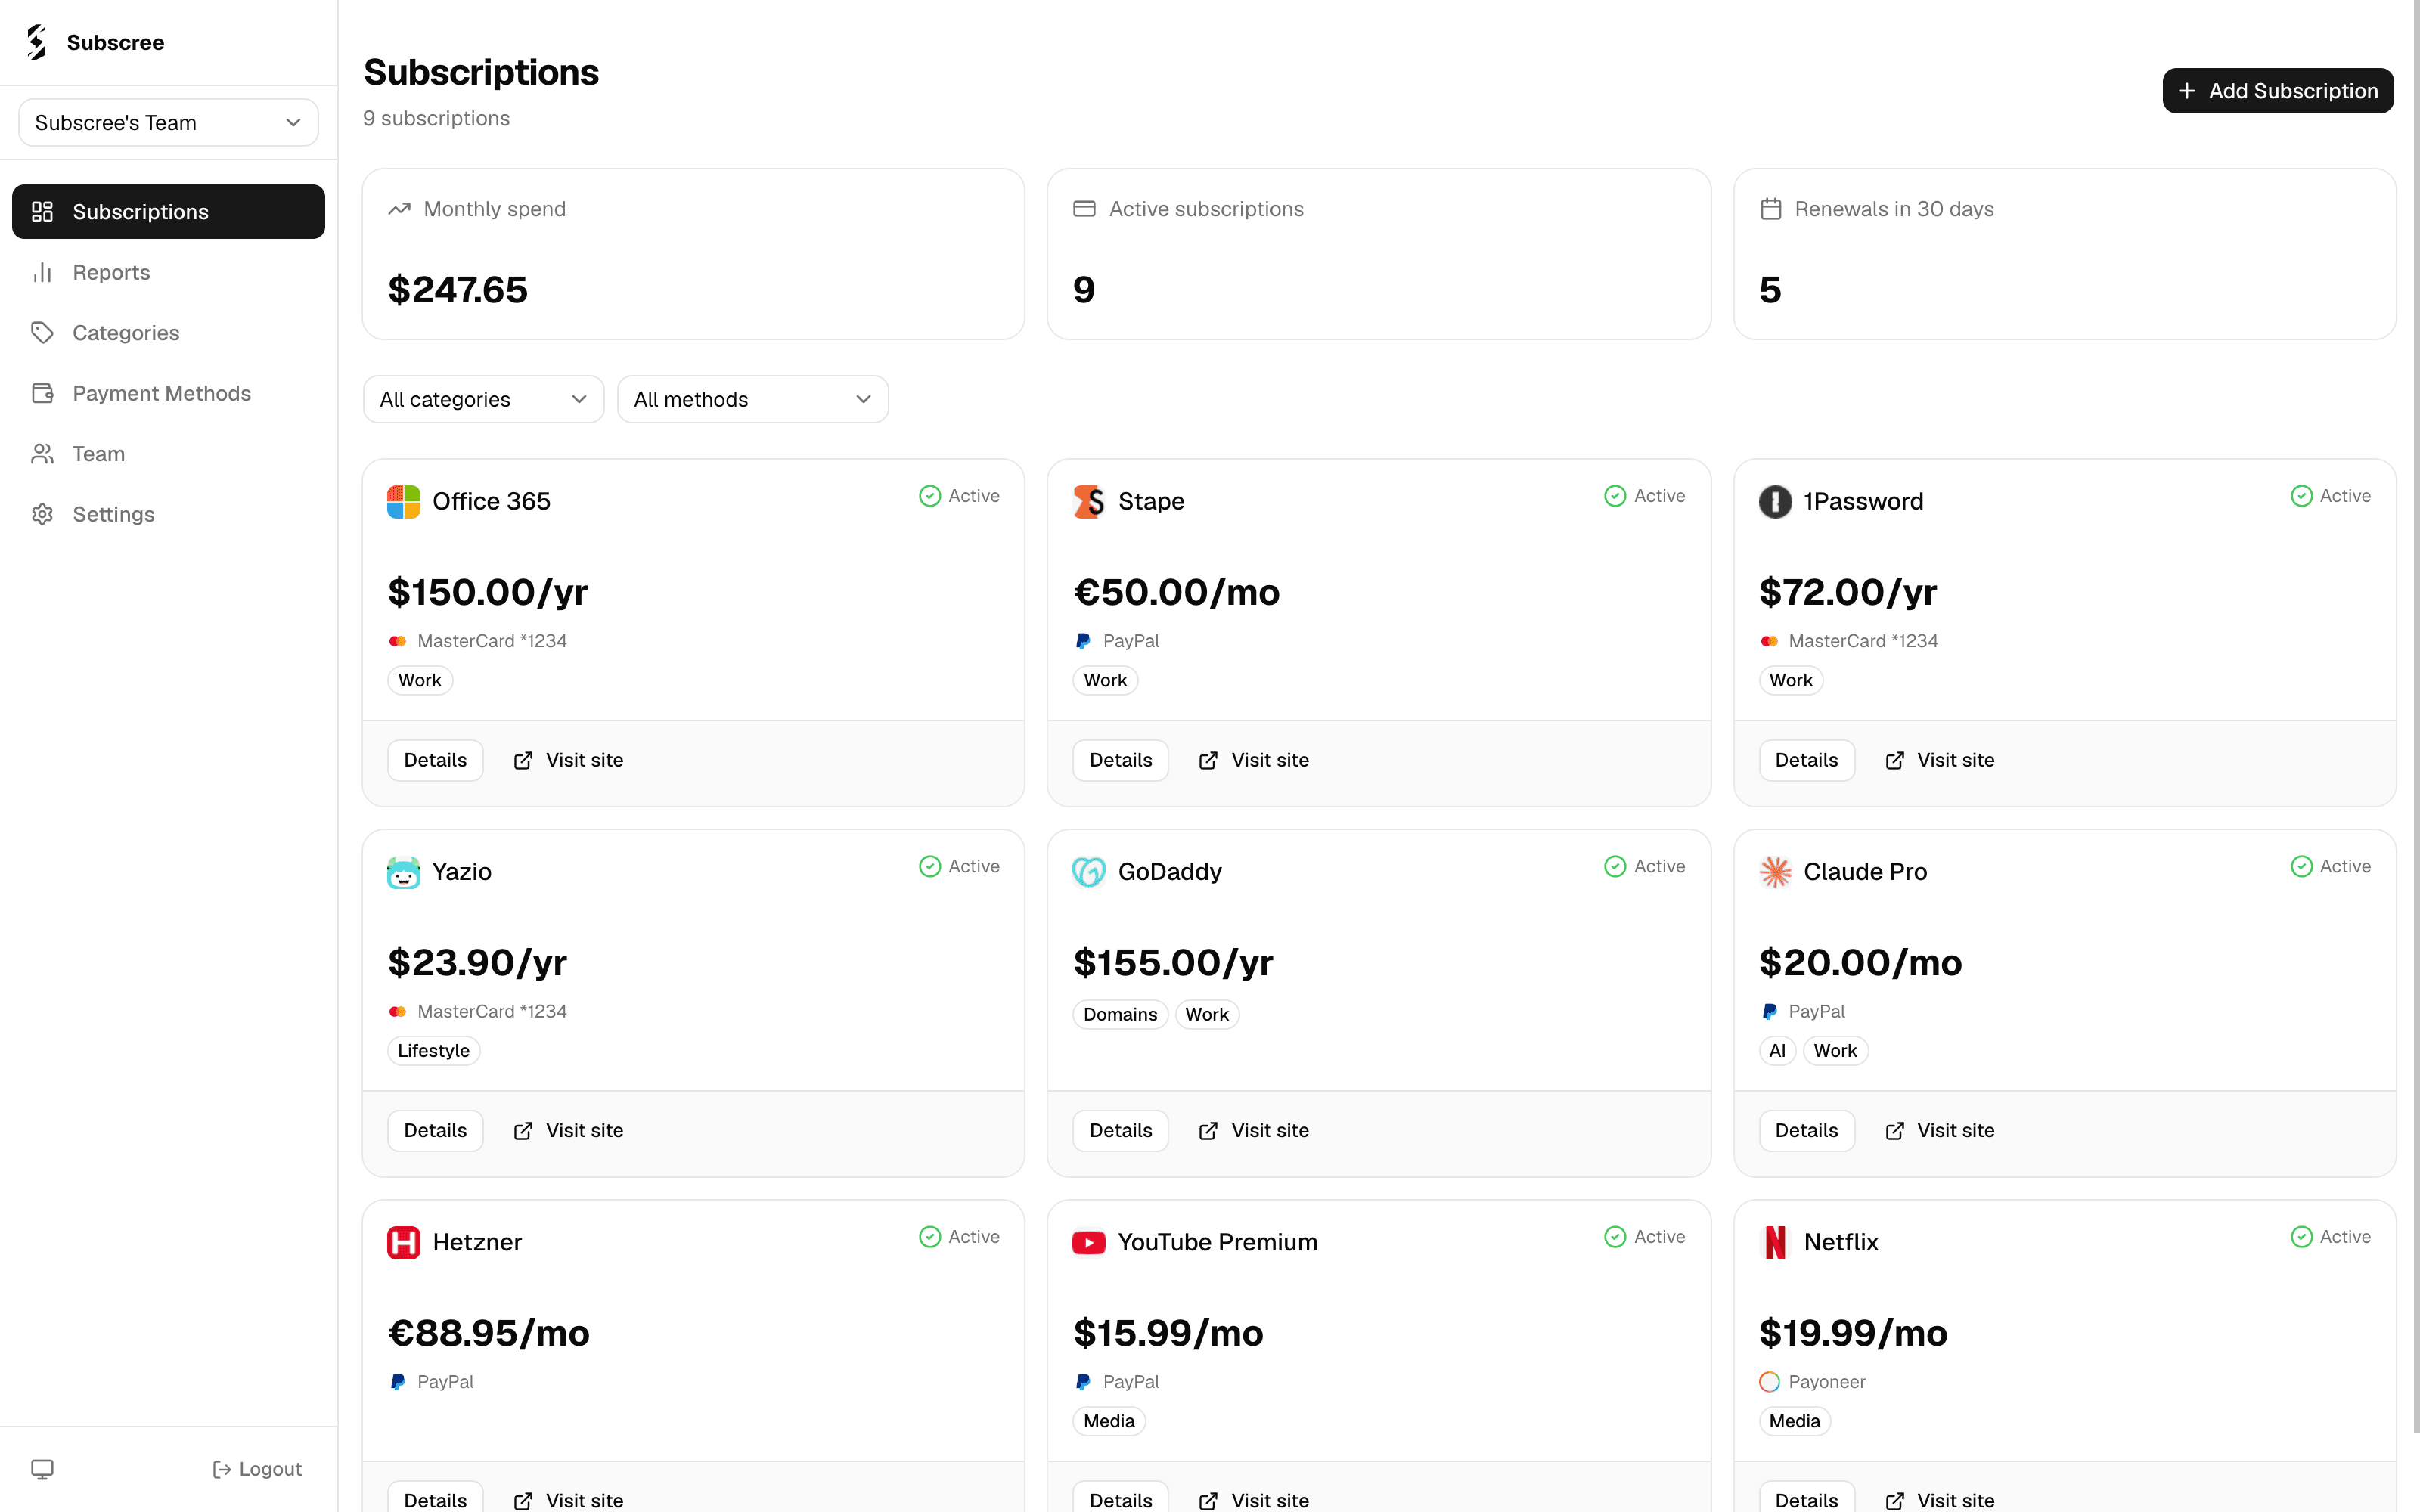Click the Active status on Stape
The image size is (2420, 1512).
coord(1644,496)
